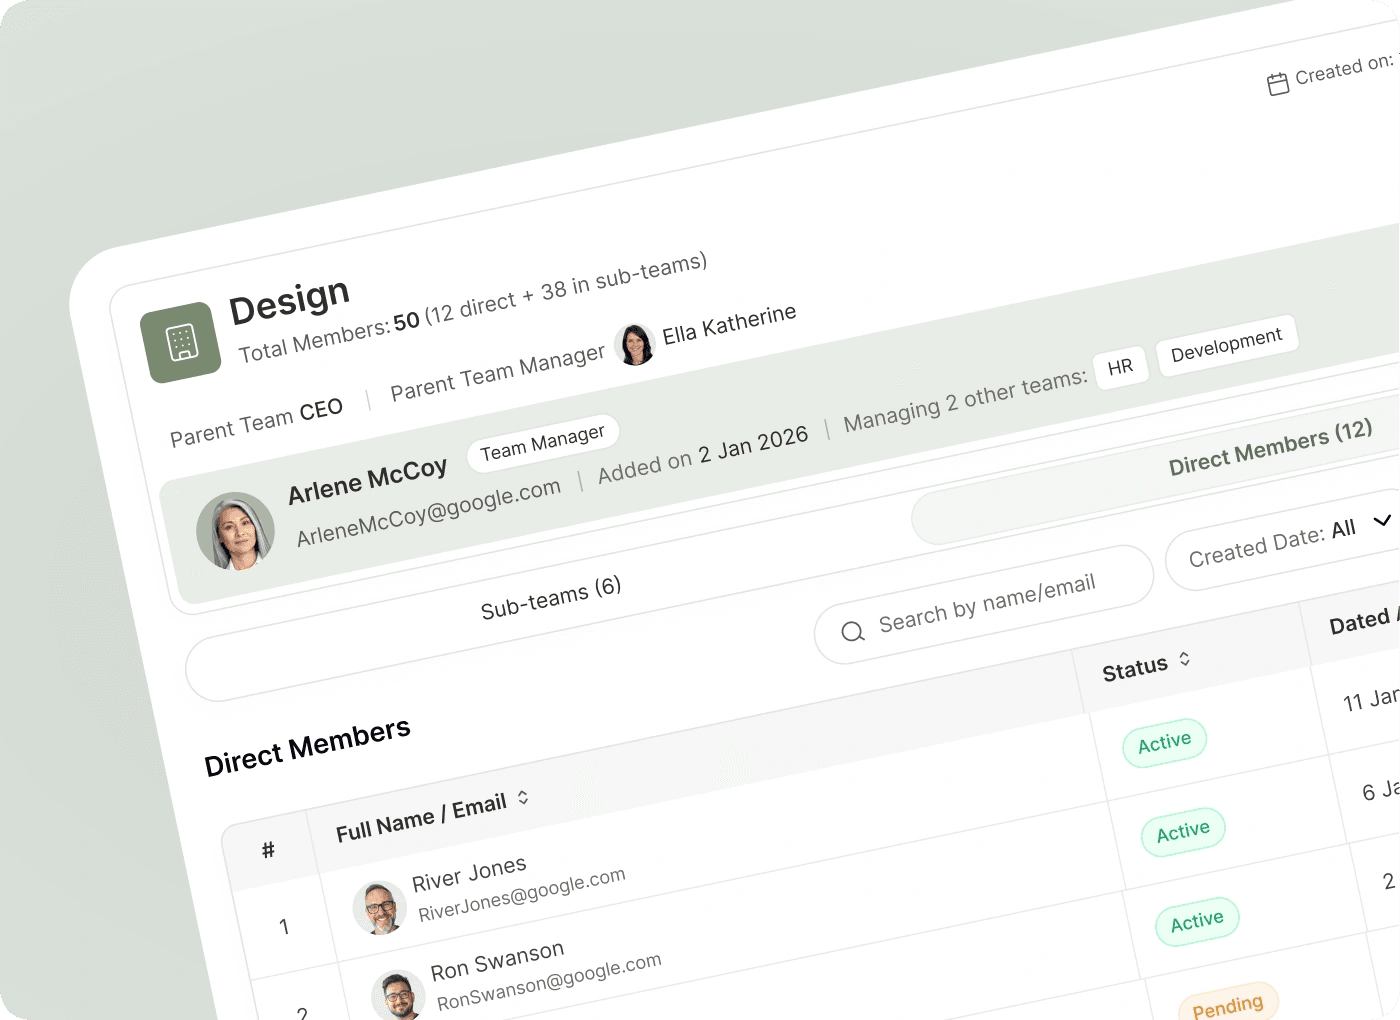Click Ron Swanson's avatar
1400x1020 pixels.
click(x=398, y=996)
